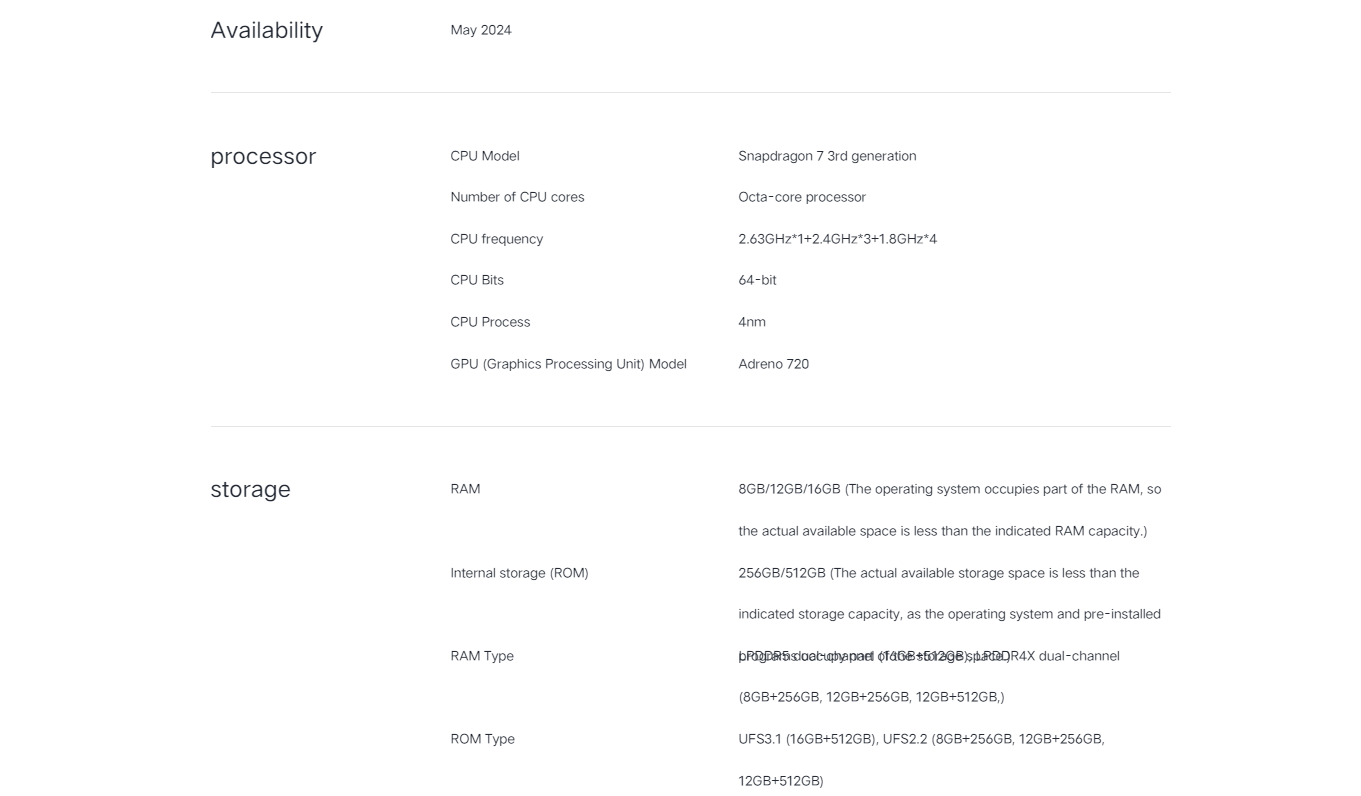Click the ROM Type label
The image size is (1361, 796).
click(483, 739)
